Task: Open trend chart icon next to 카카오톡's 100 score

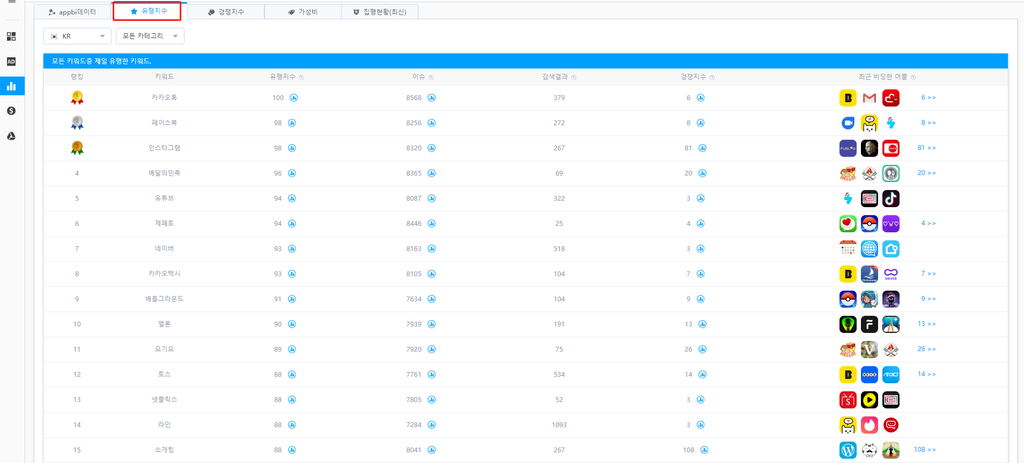Action: coord(293,98)
